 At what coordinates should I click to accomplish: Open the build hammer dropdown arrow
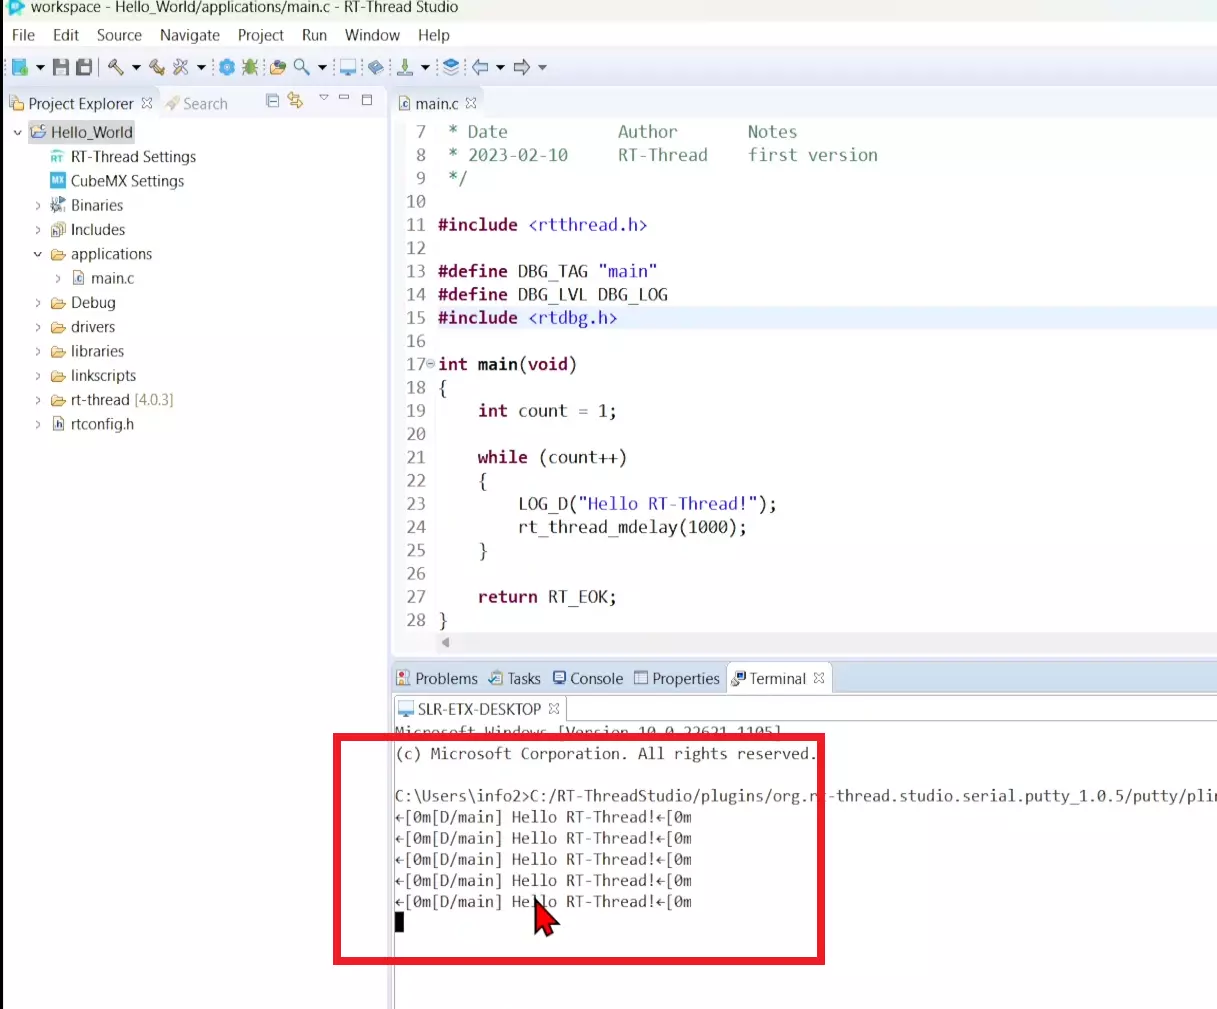click(136, 68)
